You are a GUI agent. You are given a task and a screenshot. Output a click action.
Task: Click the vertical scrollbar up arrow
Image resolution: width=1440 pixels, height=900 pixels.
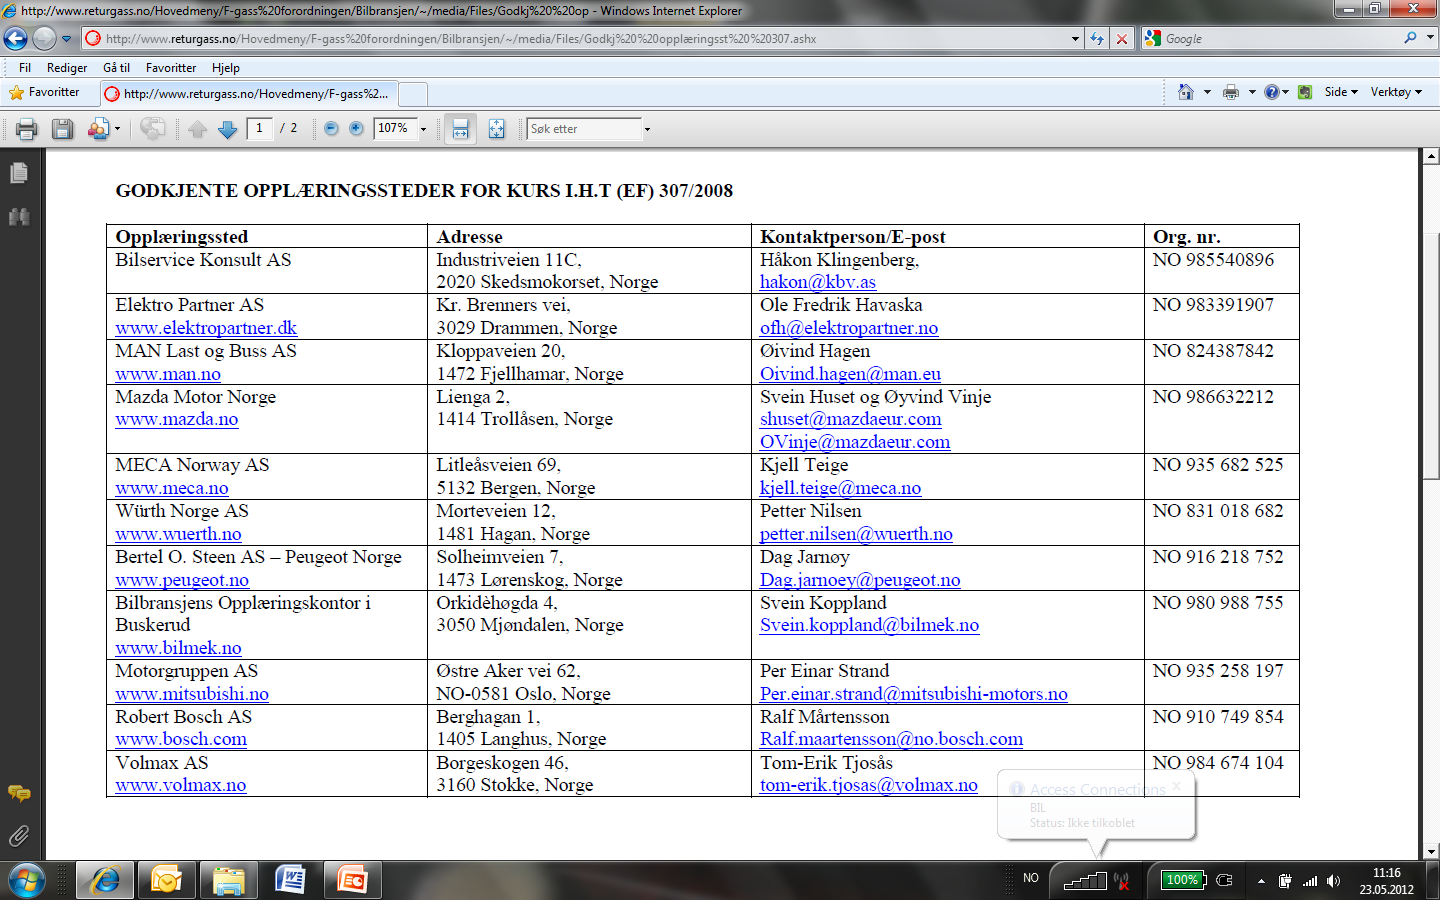1431,157
